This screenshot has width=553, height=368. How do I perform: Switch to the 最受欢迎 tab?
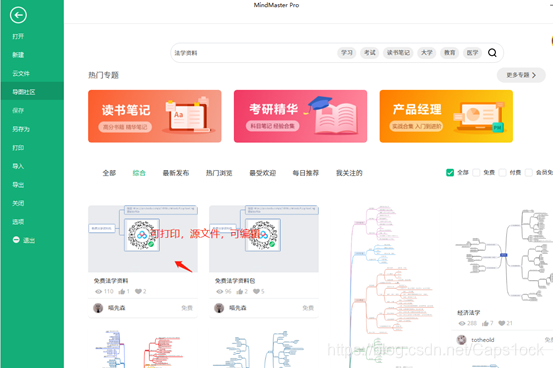[x=262, y=173]
